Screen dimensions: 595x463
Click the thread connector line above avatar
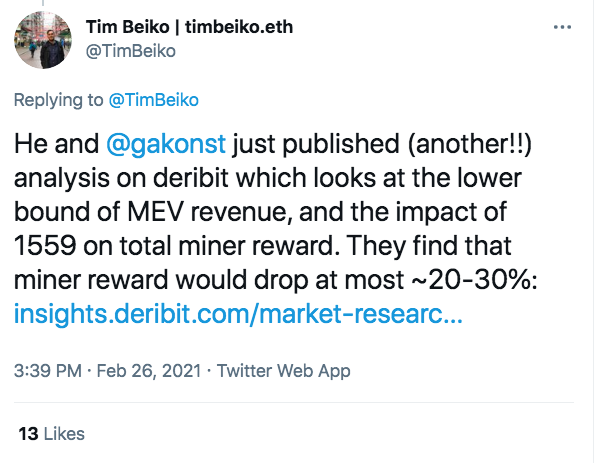(x=43, y=3)
